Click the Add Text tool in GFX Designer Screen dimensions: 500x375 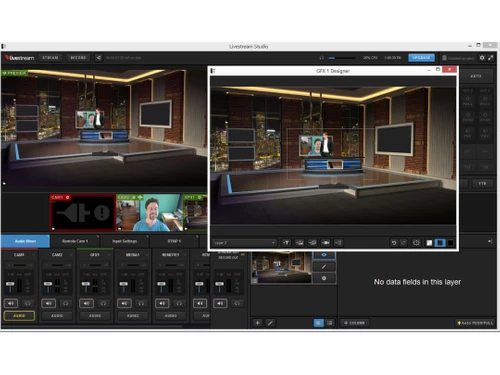[286, 243]
